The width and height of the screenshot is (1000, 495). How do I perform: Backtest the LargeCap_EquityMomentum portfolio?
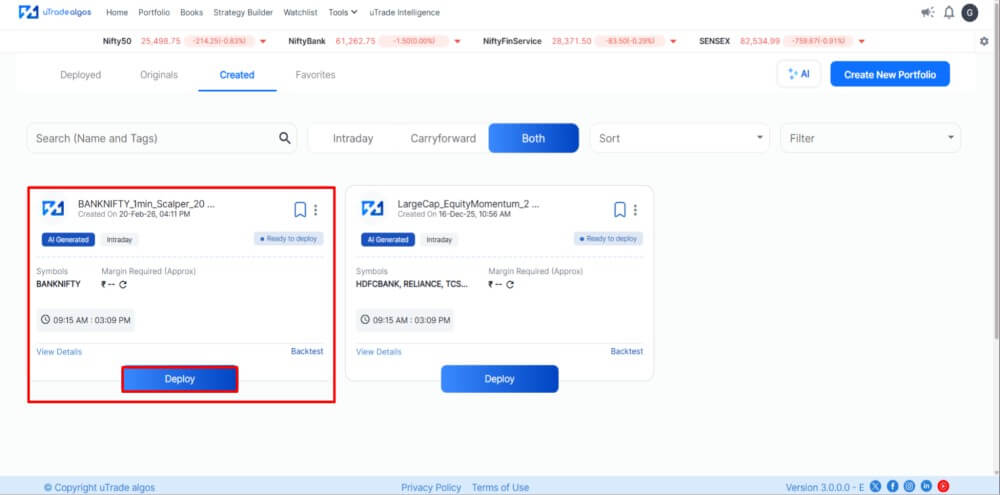tap(627, 351)
